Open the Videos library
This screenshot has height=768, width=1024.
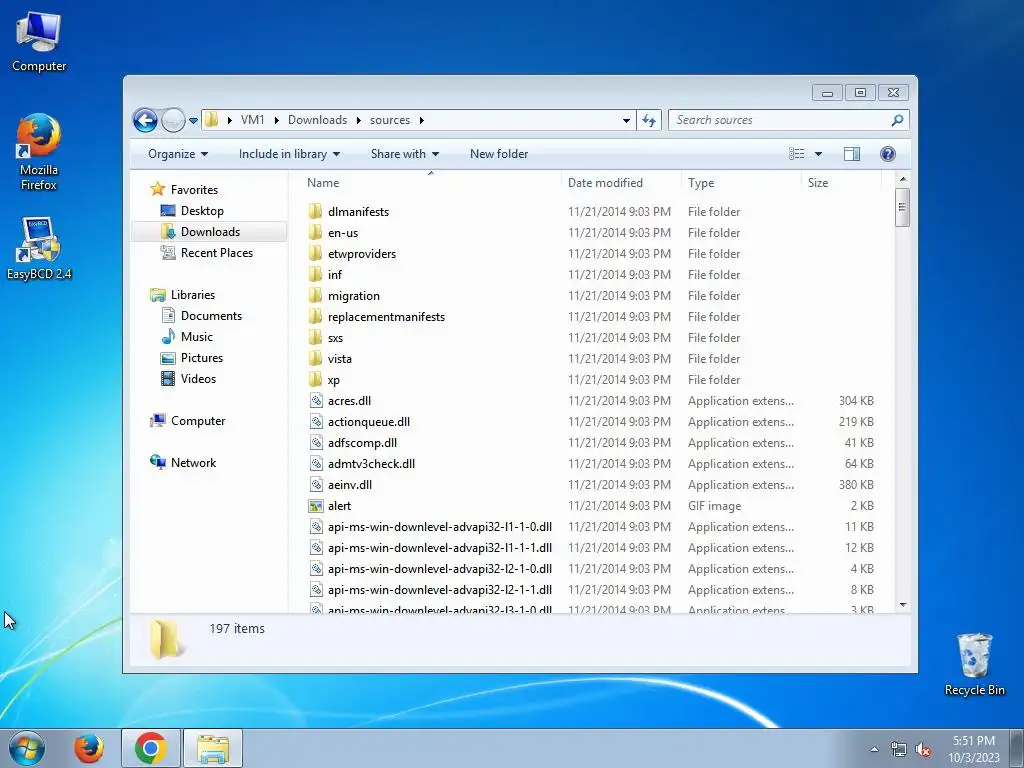tap(198, 379)
